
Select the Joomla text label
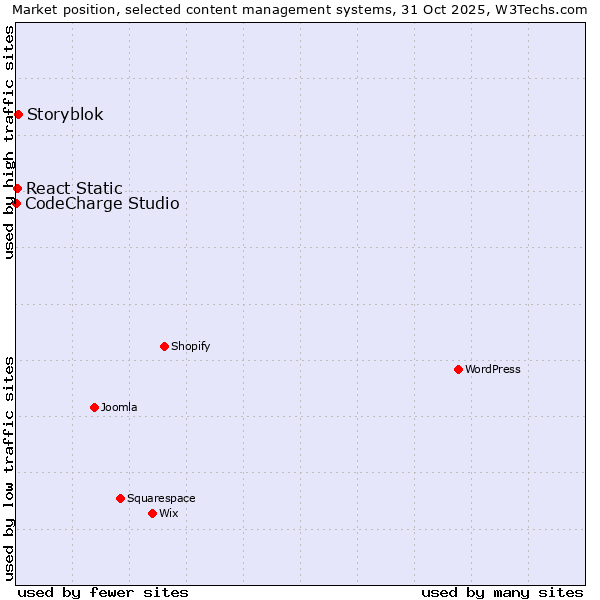(119, 407)
